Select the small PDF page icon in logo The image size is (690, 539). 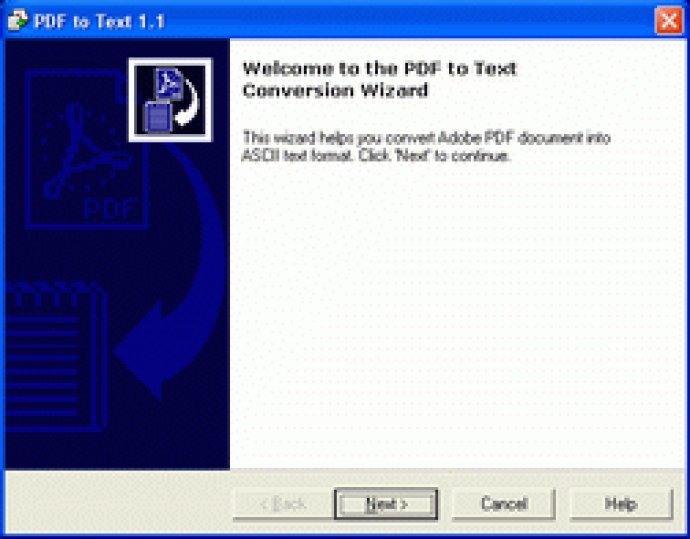point(169,84)
